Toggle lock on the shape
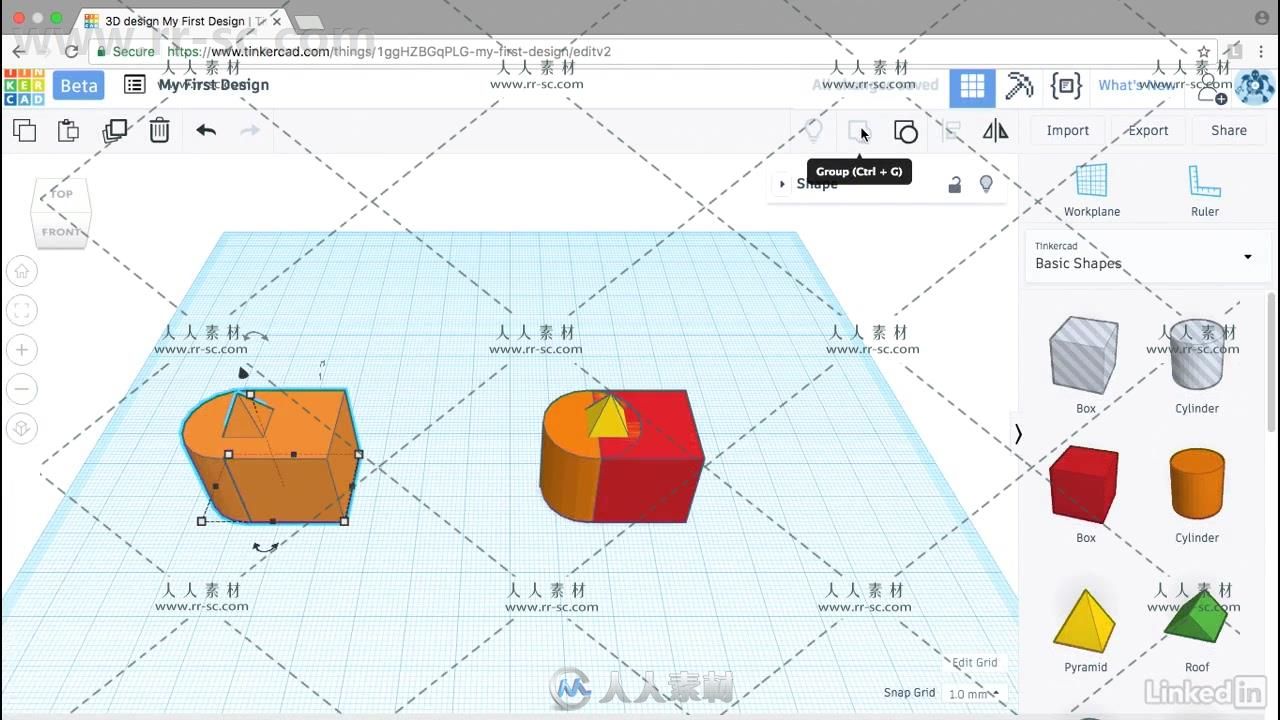 (955, 184)
